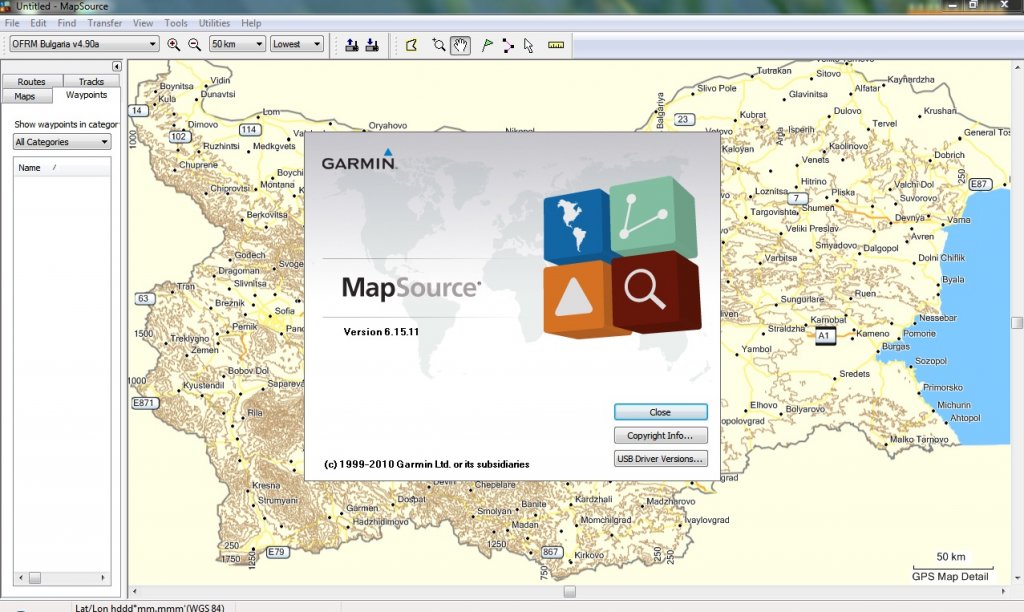Switch to the Routes tab
This screenshot has height=612, width=1024.
tap(32, 82)
